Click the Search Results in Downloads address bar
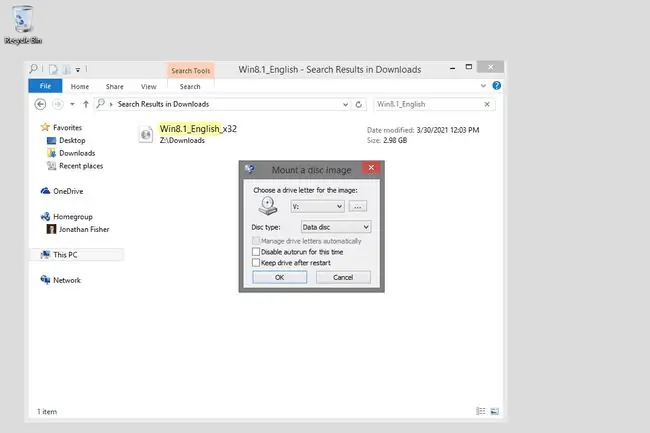Image resolution: width=650 pixels, height=433 pixels. (222, 104)
